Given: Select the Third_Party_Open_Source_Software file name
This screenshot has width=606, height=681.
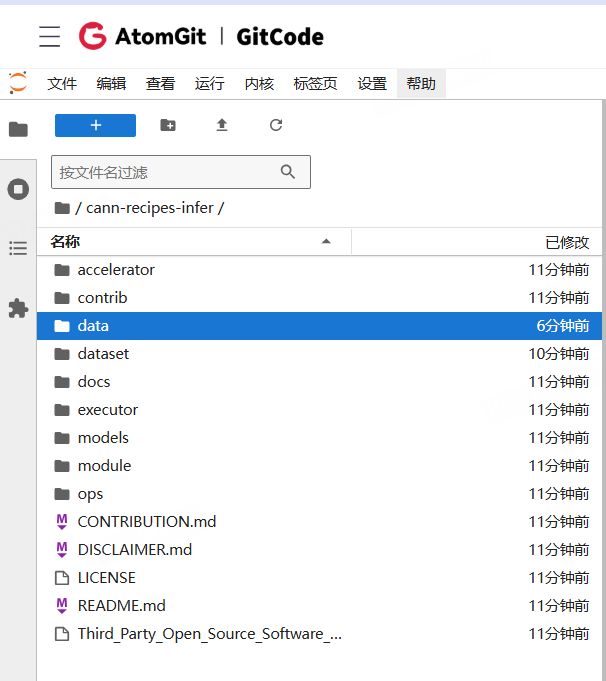Looking at the screenshot, I should point(210,634).
